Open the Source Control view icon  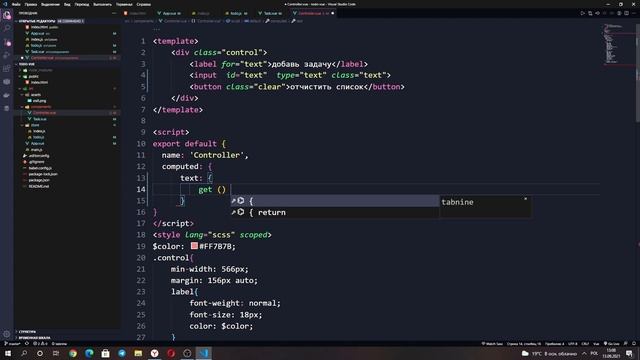click(x=7, y=42)
